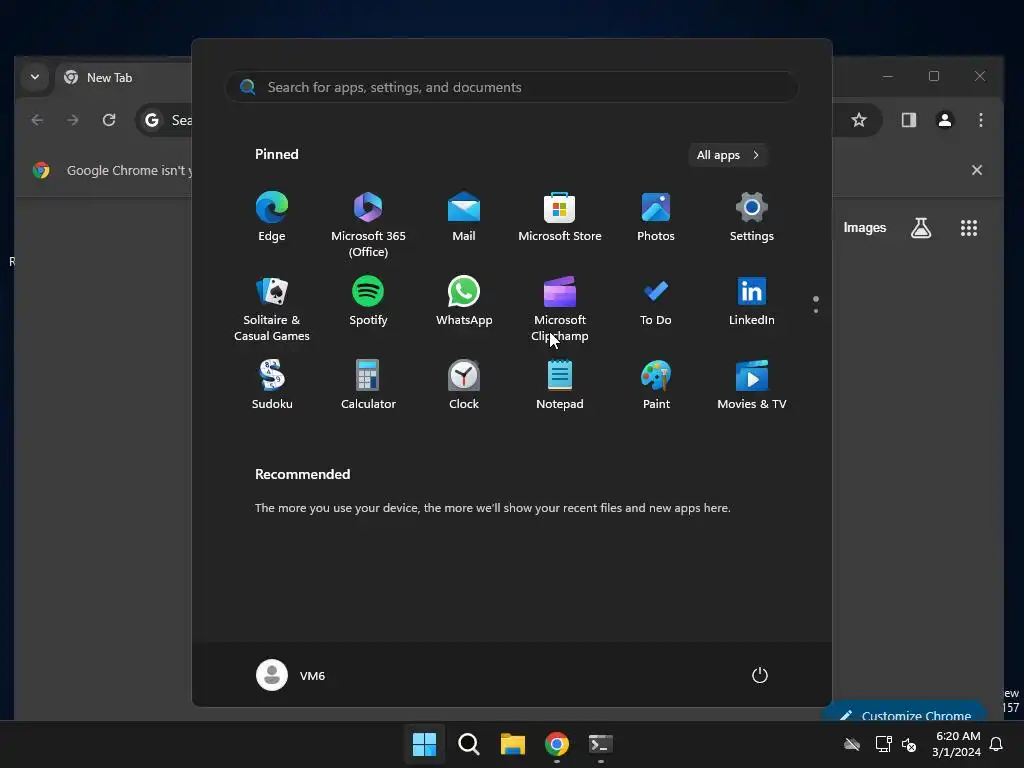Image resolution: width=1024 pixels, height=768 pixels.
Task: Open File Explorer from the taskbar
Action: [513, 743]
